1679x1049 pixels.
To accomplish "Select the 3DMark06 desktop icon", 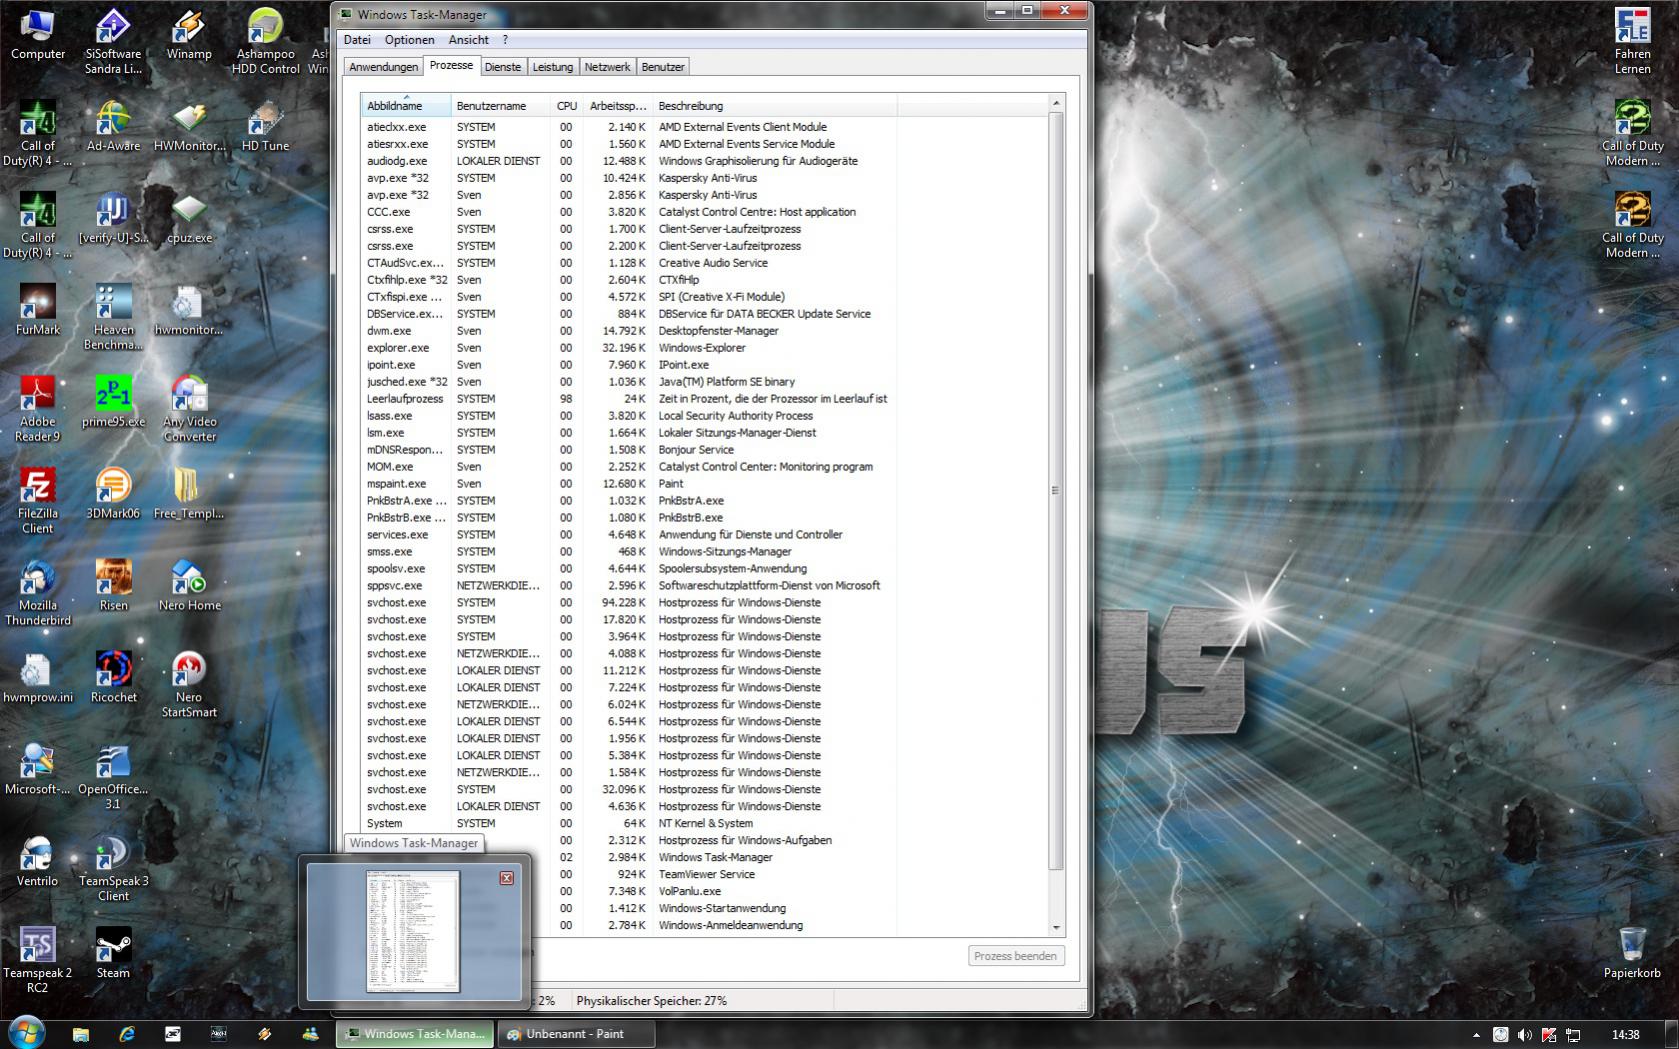I will tap(113, 495).
